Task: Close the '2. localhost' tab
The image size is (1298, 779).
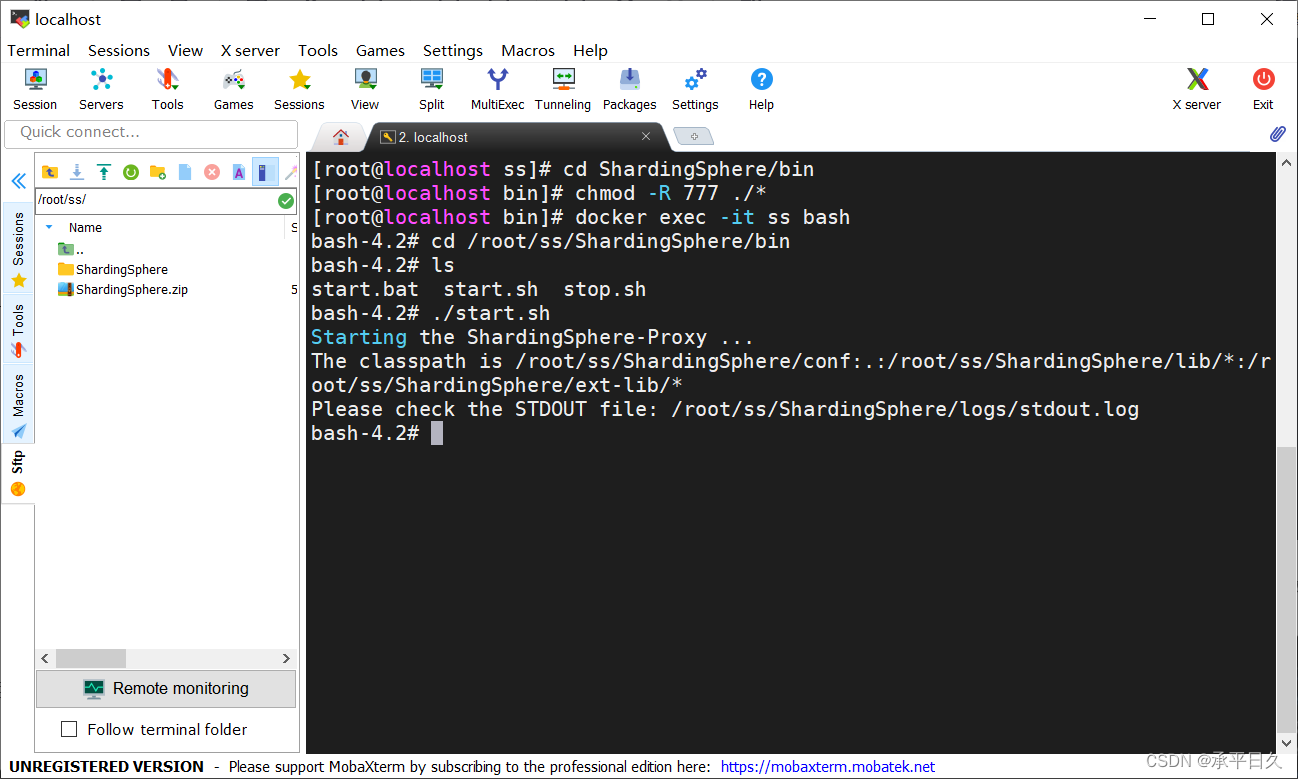Action: (x=646, y=137)
